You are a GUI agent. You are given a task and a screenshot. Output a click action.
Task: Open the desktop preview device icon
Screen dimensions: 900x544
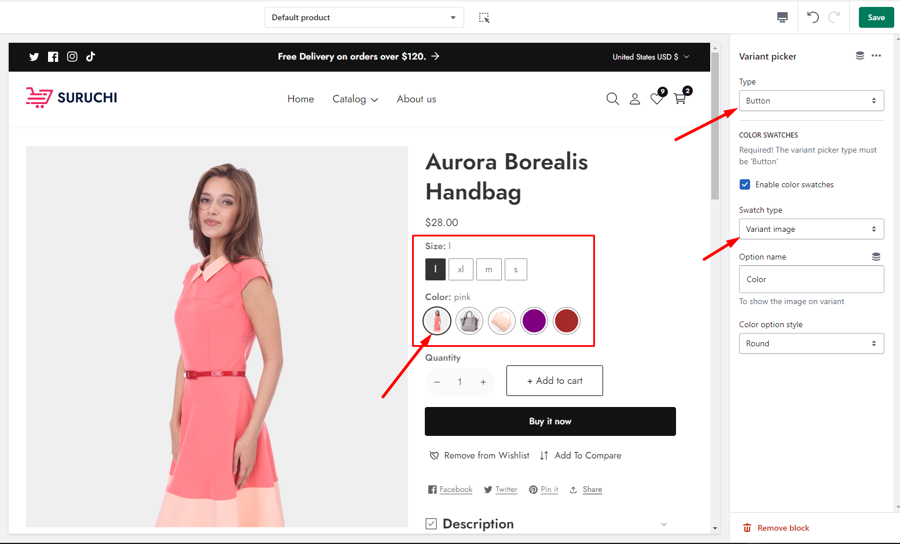coord(782,17)
